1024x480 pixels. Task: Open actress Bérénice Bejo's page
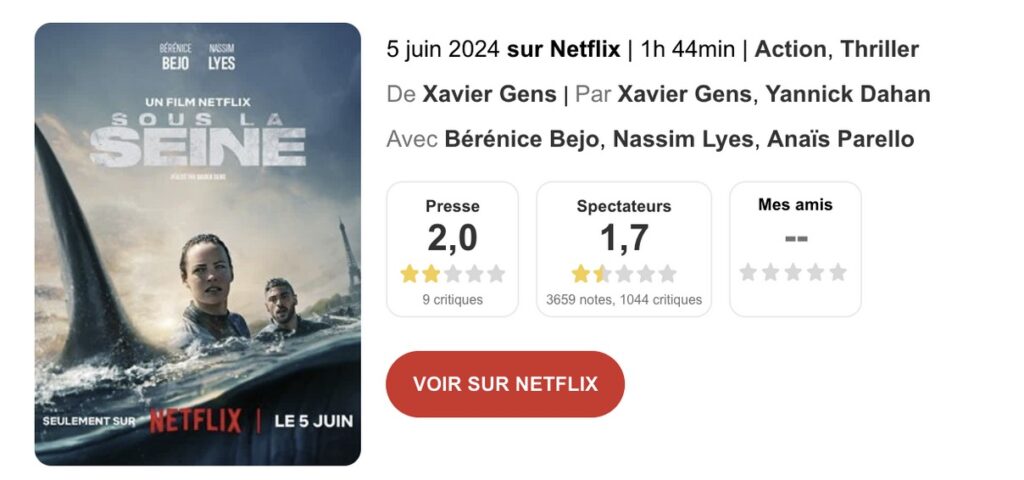click(522, 139)
